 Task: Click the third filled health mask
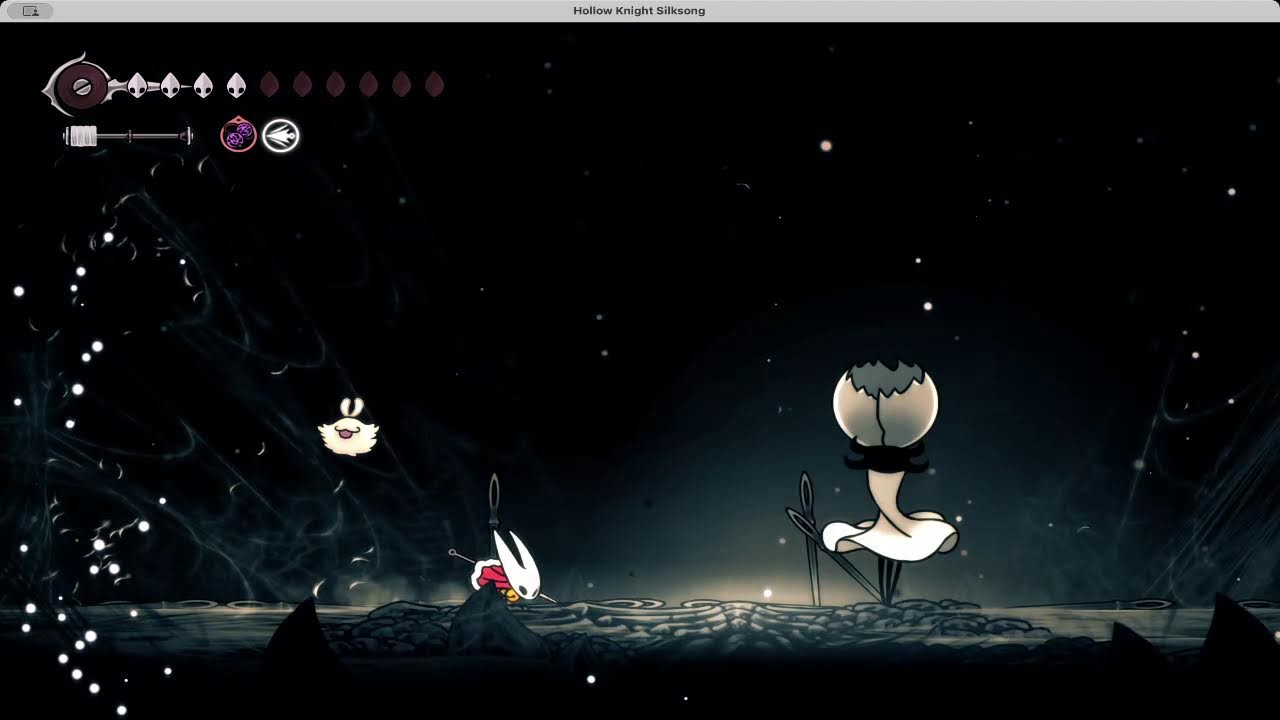point(203,85)
